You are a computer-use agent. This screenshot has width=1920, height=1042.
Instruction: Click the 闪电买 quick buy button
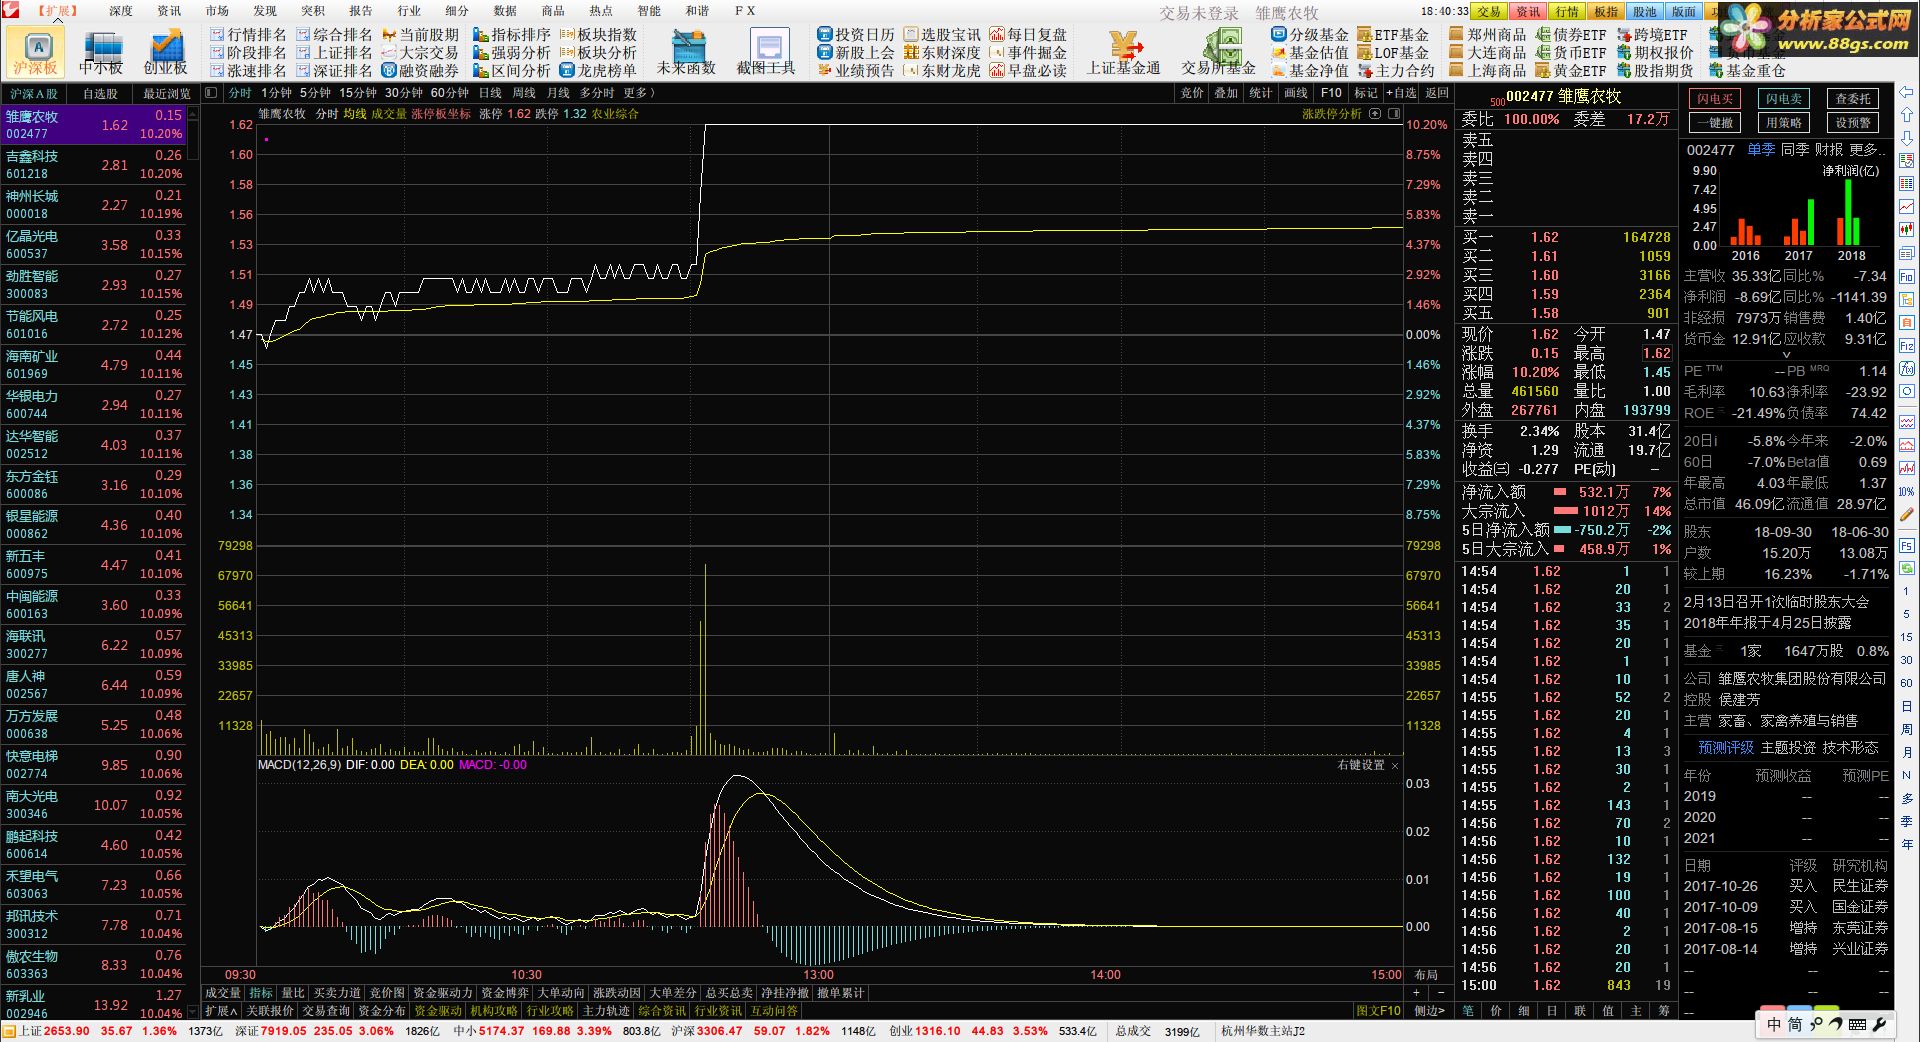[1714, 99]
